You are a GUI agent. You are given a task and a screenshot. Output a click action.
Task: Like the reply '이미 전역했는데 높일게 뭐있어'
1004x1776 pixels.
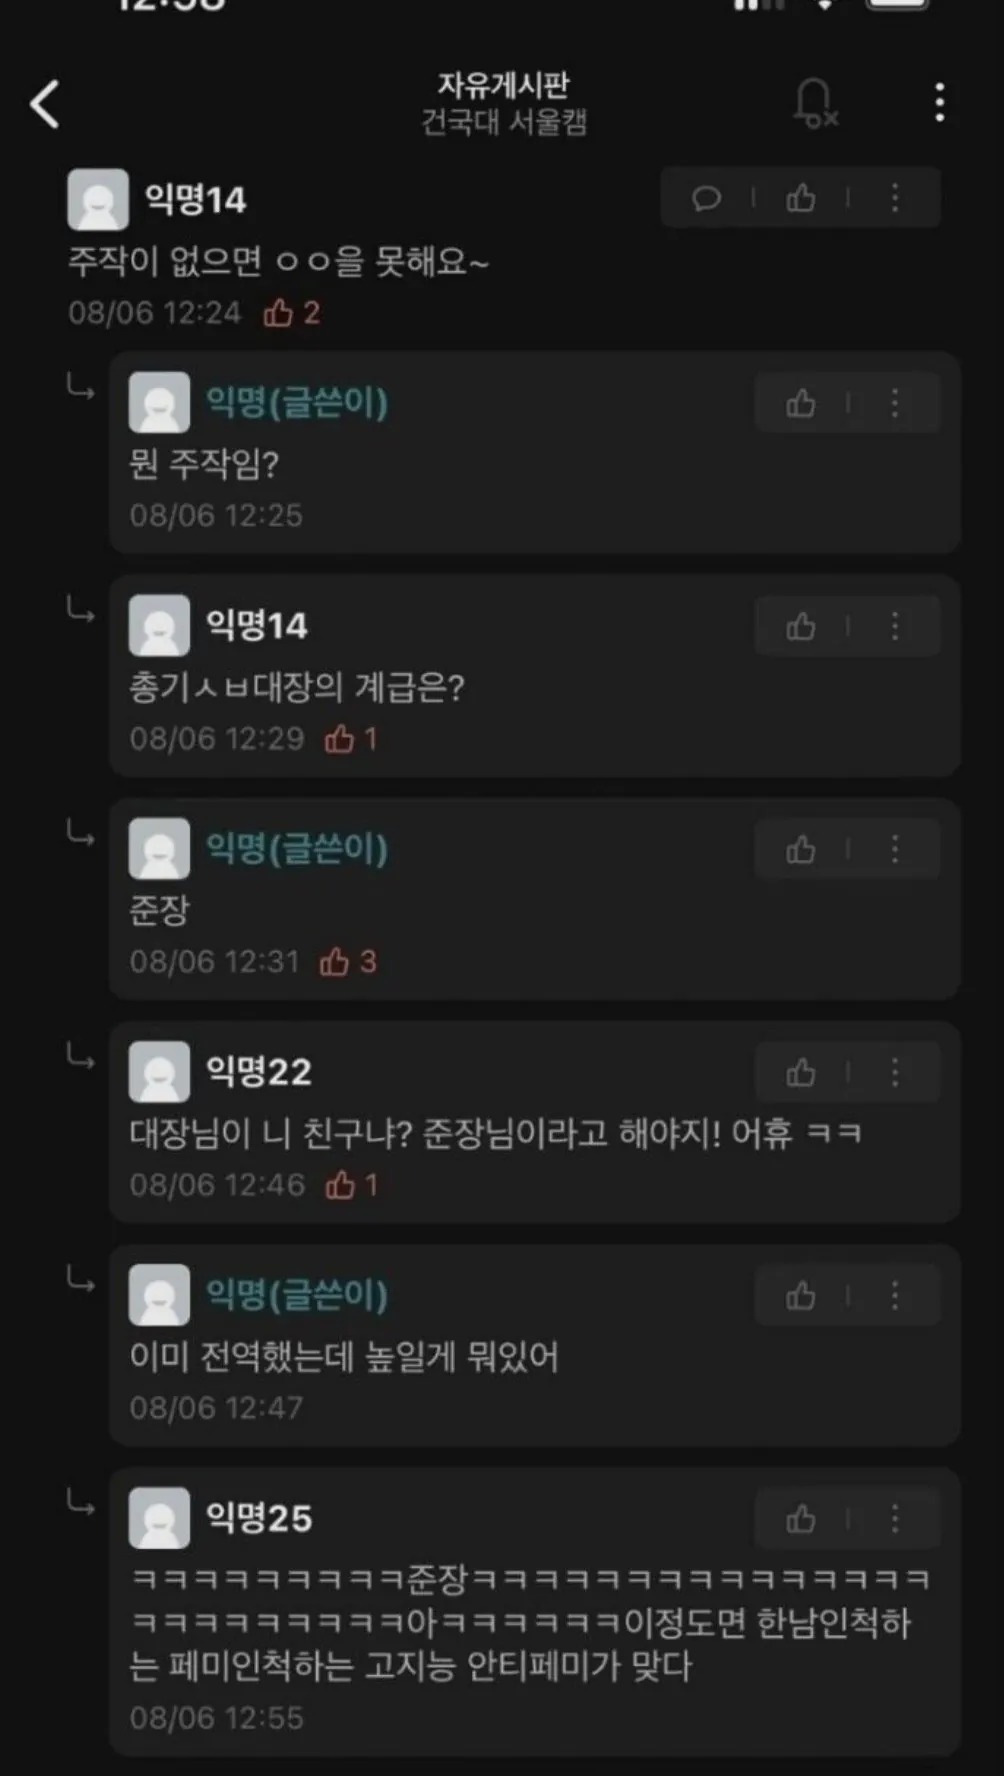pos(801,1296)
